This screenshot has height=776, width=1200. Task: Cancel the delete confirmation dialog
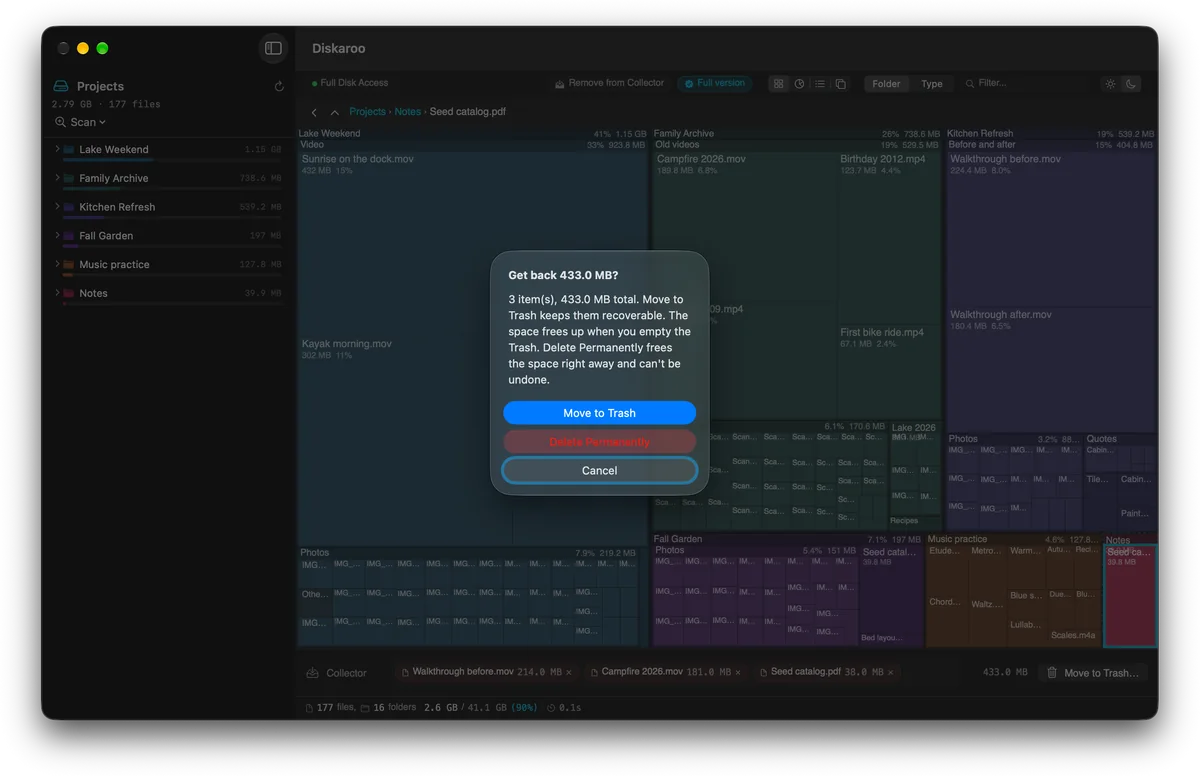(x=599, y=470)
